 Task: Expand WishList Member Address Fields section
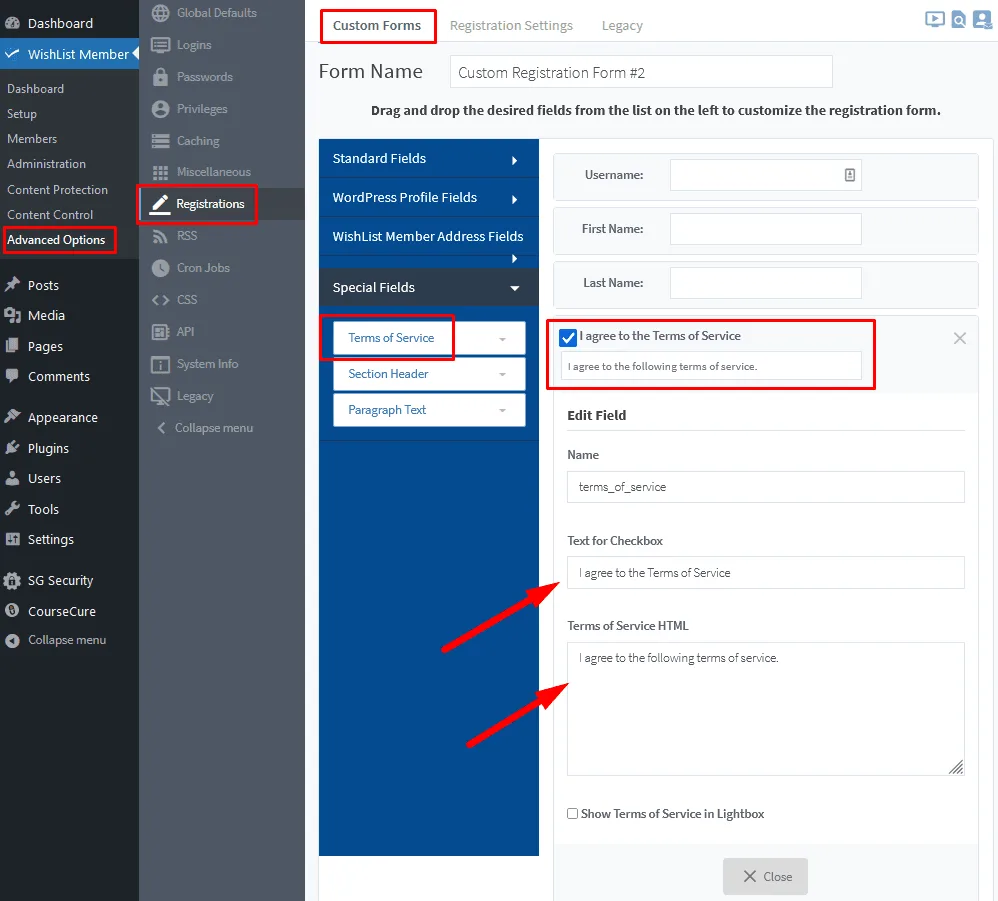[x=428, y=243]
